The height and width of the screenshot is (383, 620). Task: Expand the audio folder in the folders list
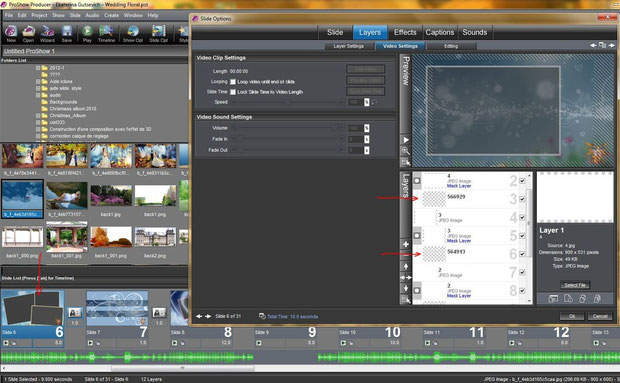[x=38, y=95]
